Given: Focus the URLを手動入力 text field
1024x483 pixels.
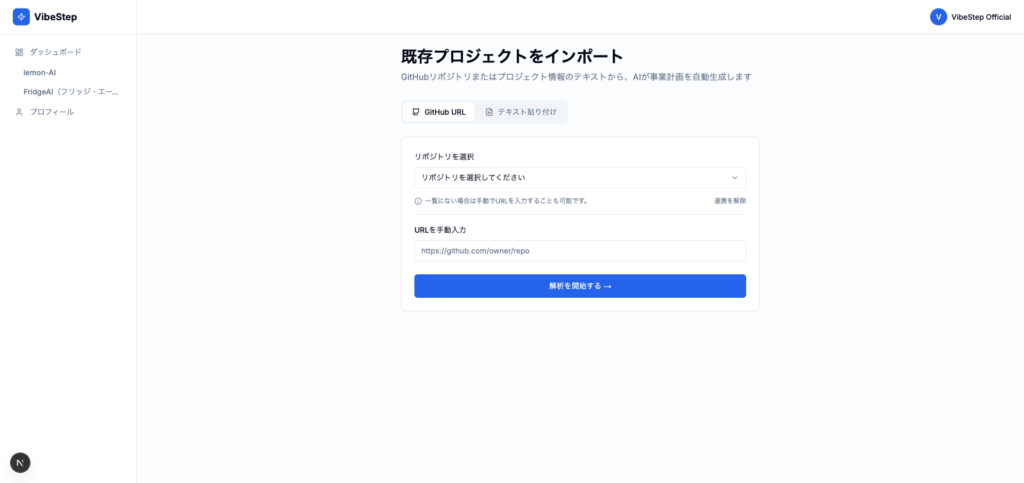Looking at the screenshot, I should click(x=579, y=251).
